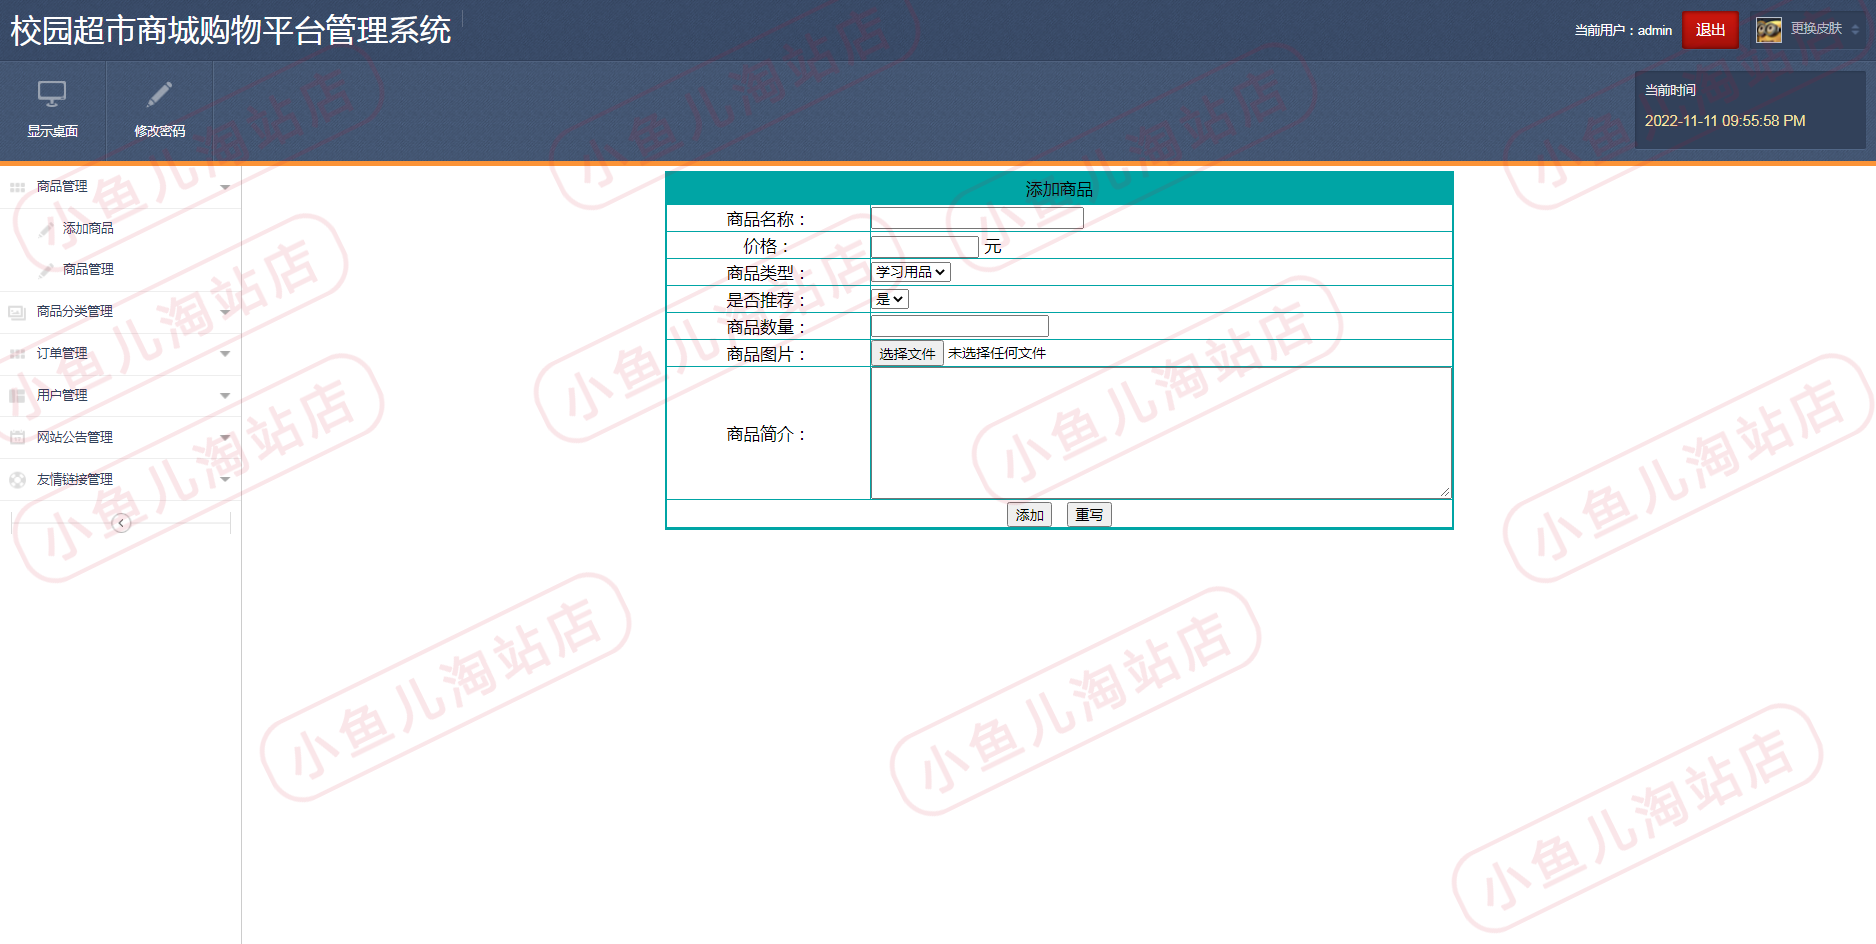
Task: Click the red 退出 logout button
Action: (x=1710, y=30)
